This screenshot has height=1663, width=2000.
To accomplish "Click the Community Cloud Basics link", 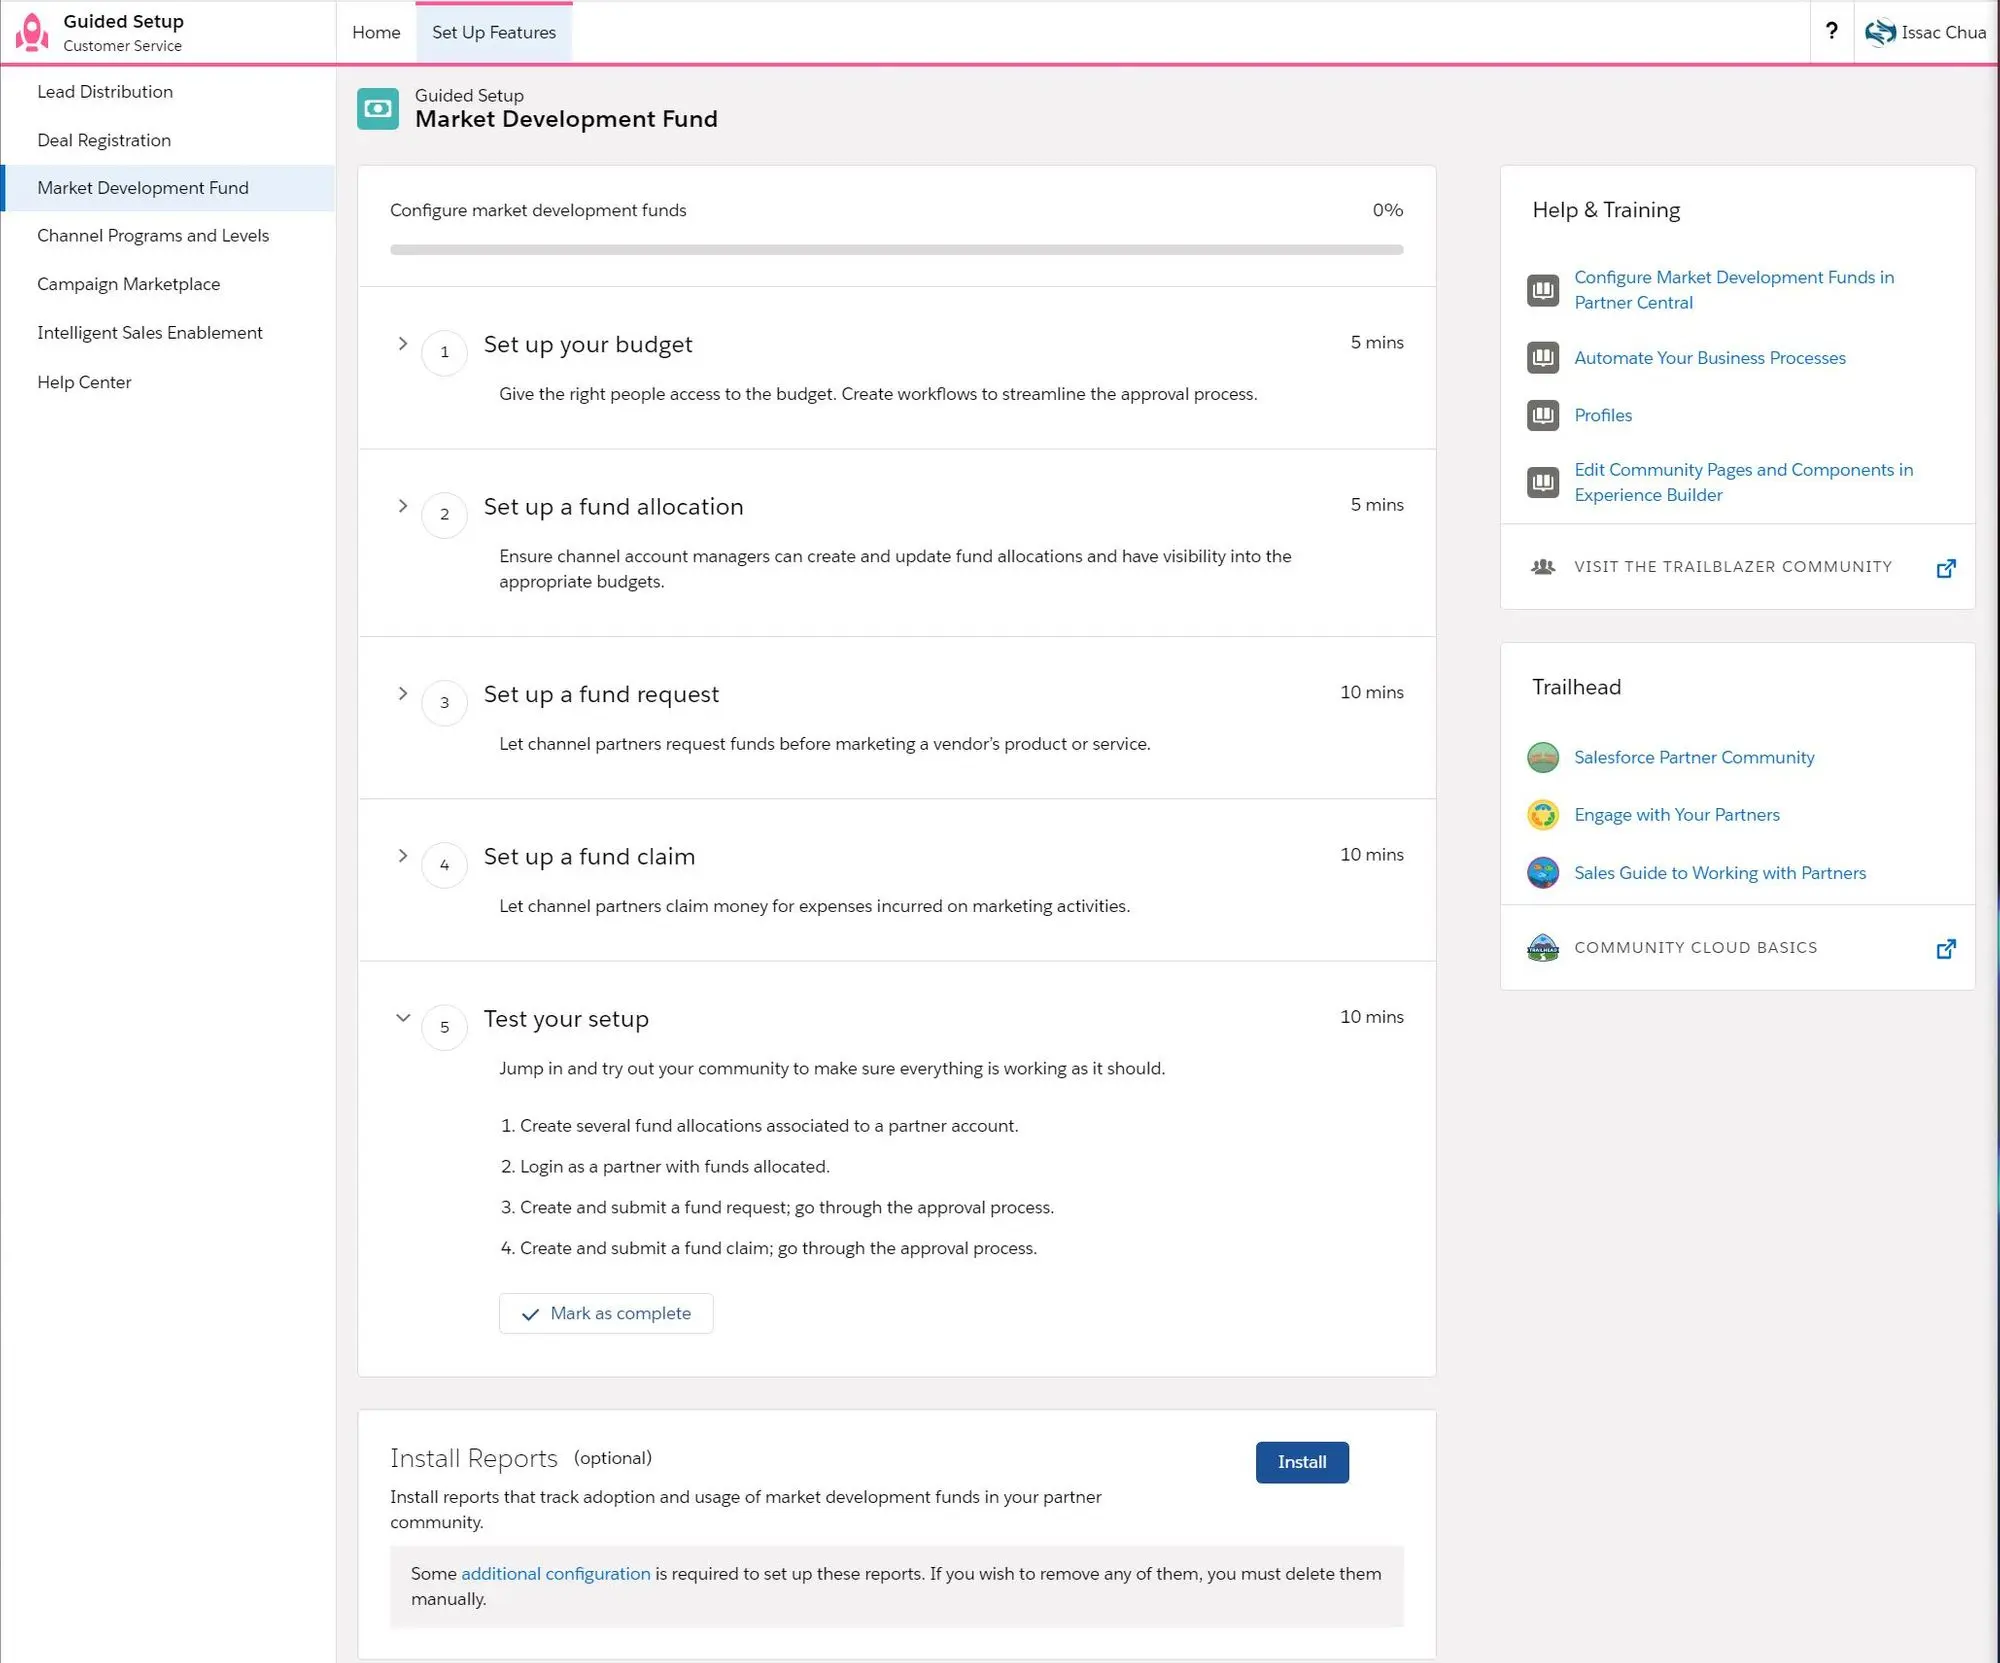I will pos(1695,947).
